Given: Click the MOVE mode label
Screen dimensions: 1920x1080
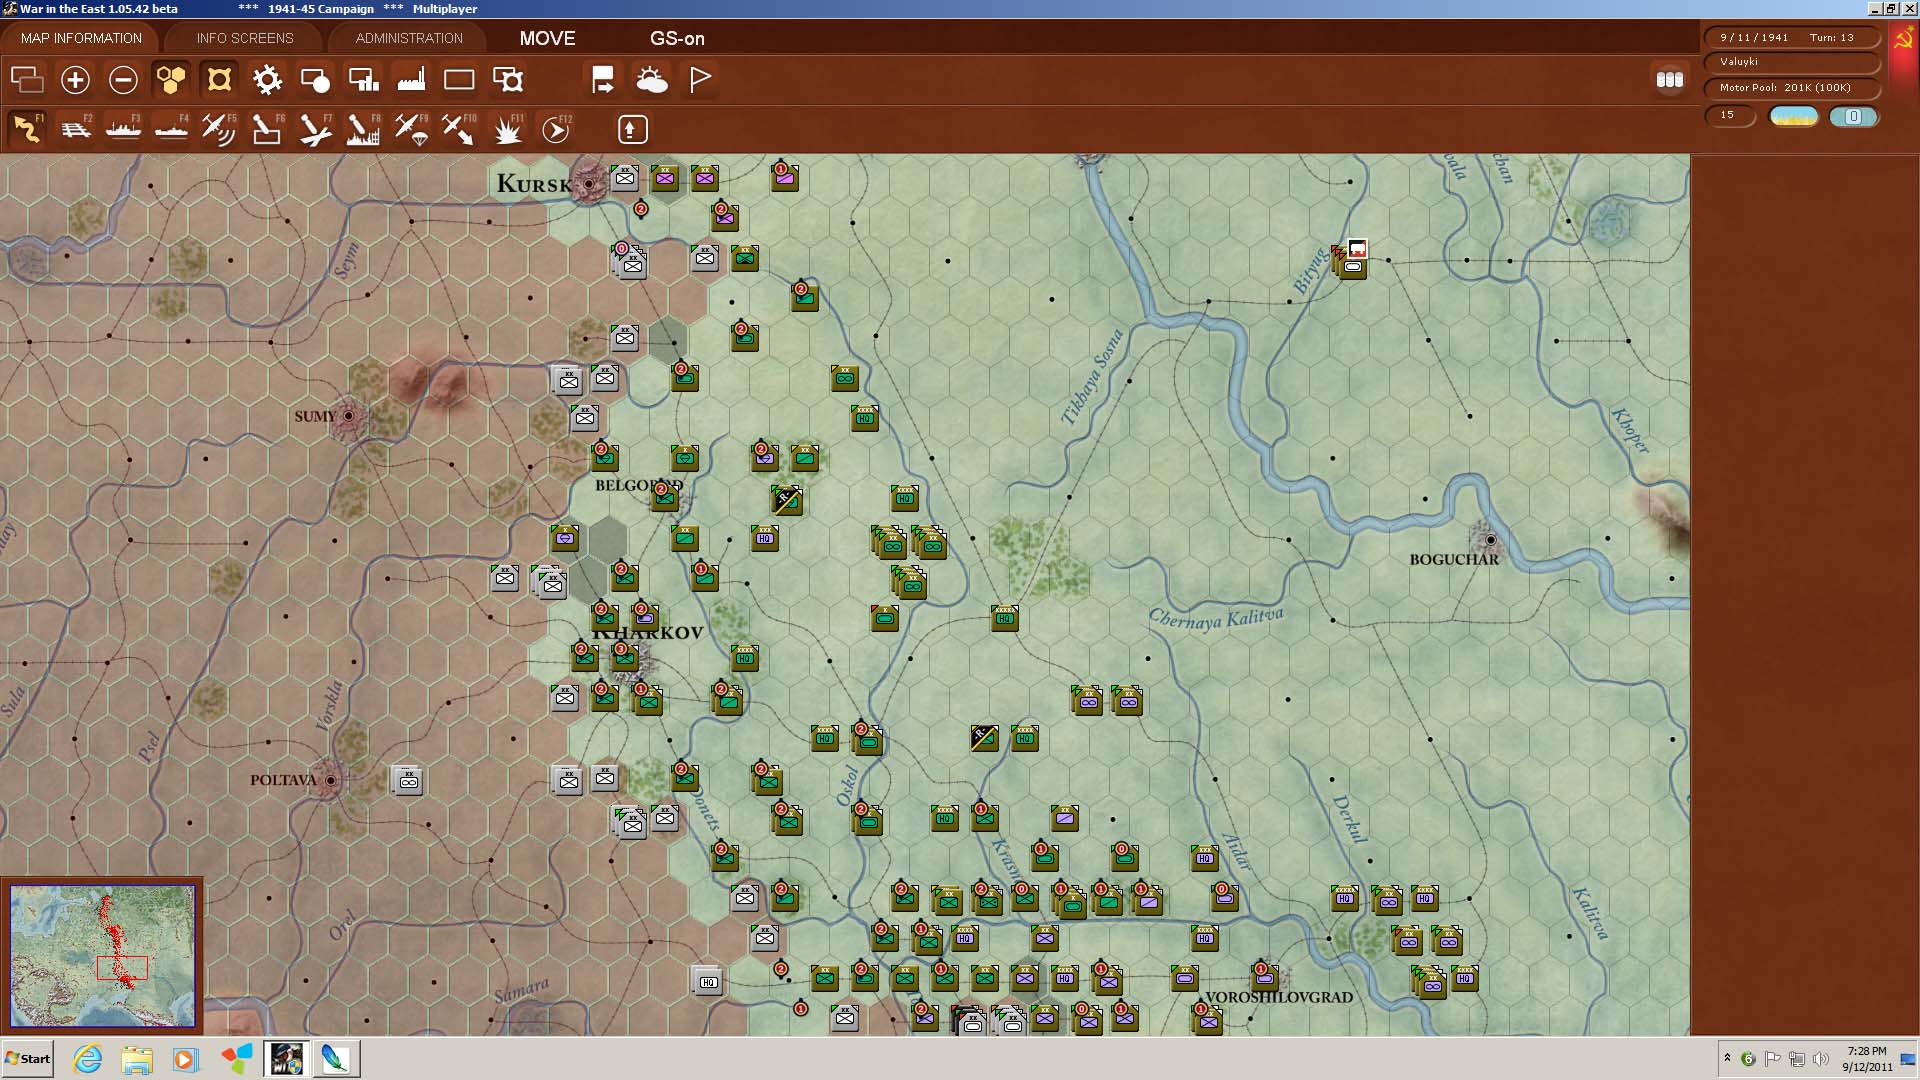Looking at the screenshot, I should pyautogui.click(x=547, y=38).
